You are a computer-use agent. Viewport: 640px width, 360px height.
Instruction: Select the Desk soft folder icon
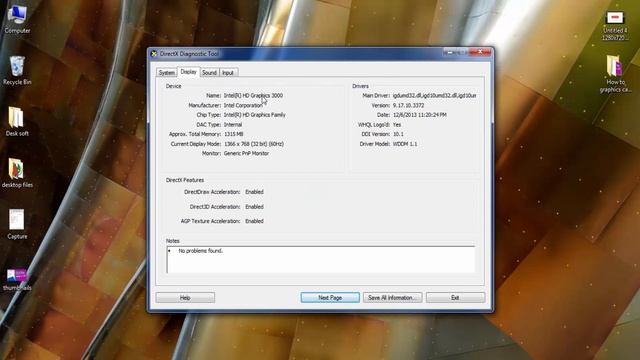pos(17,122)
